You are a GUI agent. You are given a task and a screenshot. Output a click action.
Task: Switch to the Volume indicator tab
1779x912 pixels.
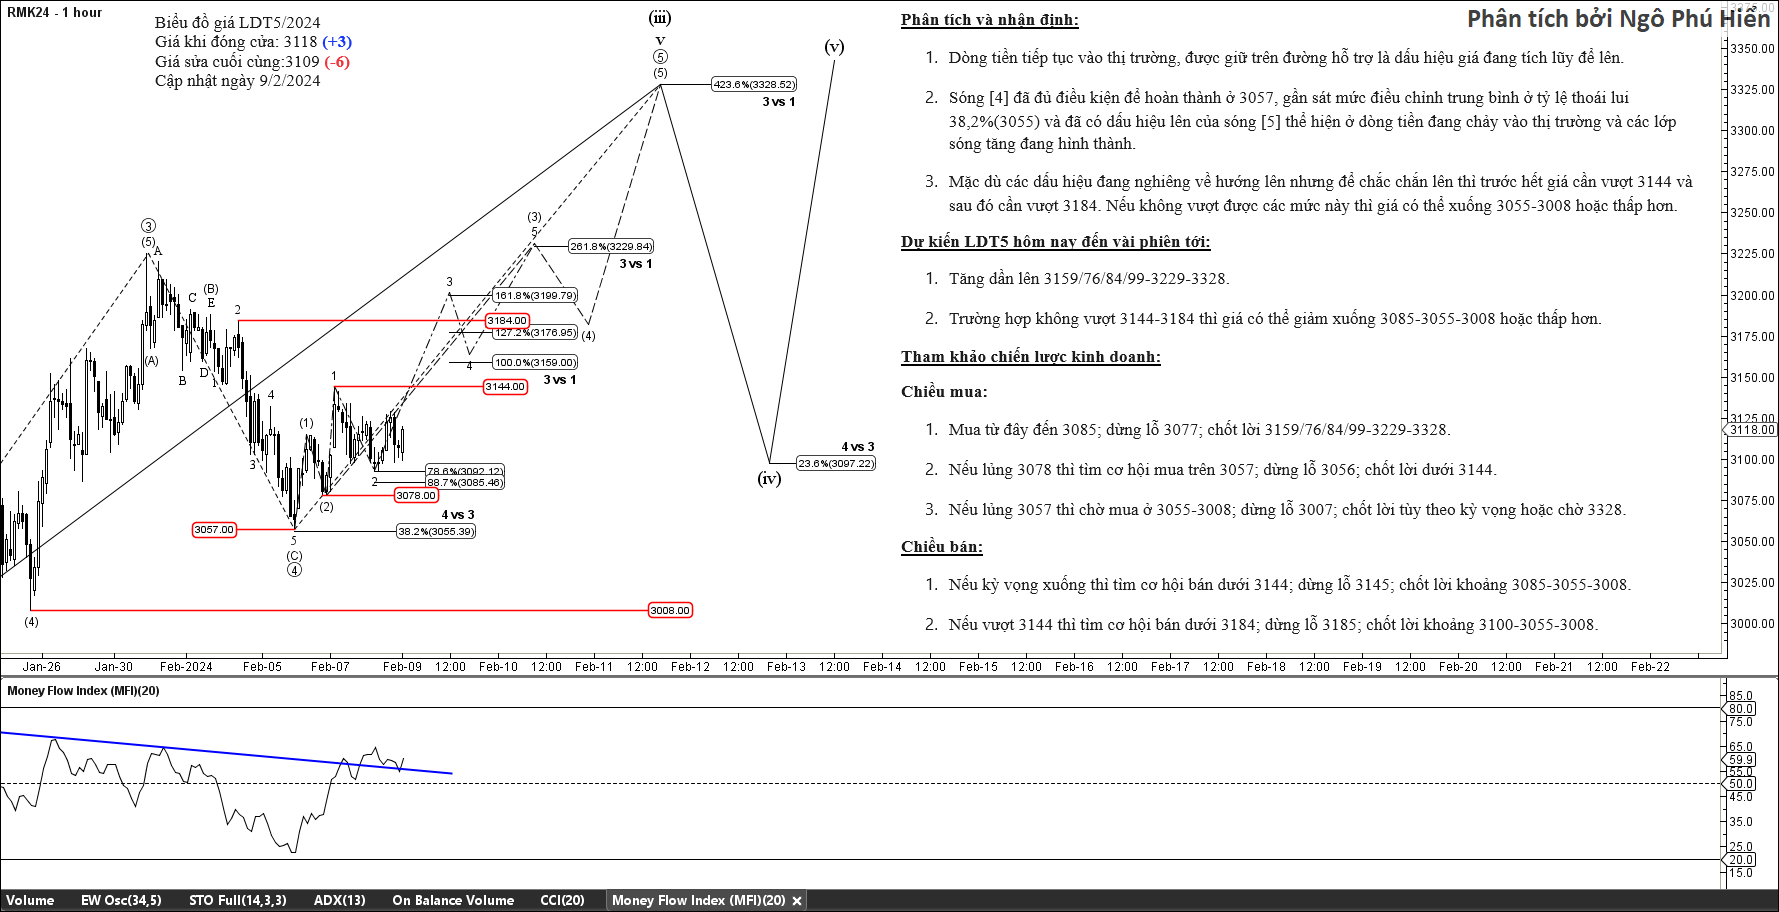(x=30, y=900)
